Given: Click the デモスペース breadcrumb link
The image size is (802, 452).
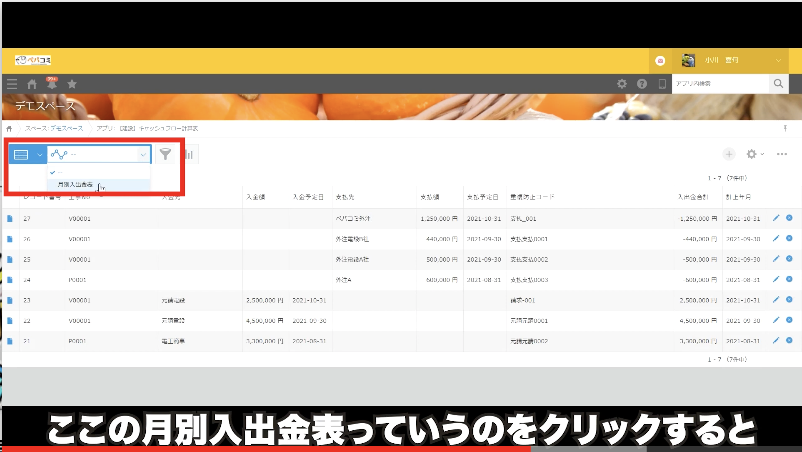Looking at the screenshot, I should coord(56,128).
